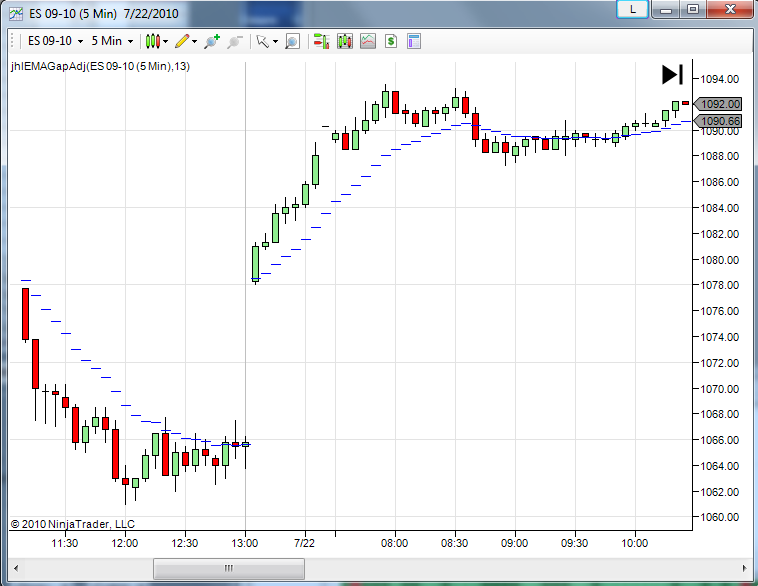The width and height of the screenshot is (758, 586).
Task: Click the jhlEMAGapAdj indicator label
Action: tap(101, 66)
